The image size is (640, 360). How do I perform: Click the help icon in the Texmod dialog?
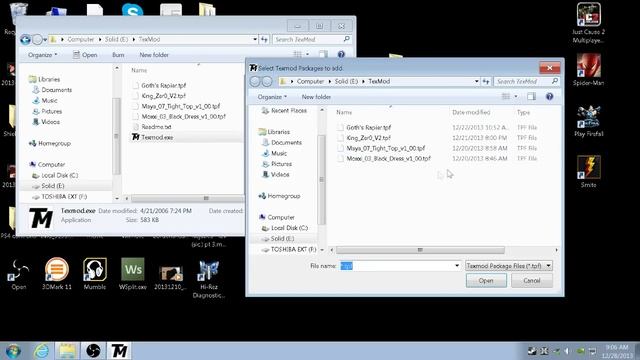point(549,97)
